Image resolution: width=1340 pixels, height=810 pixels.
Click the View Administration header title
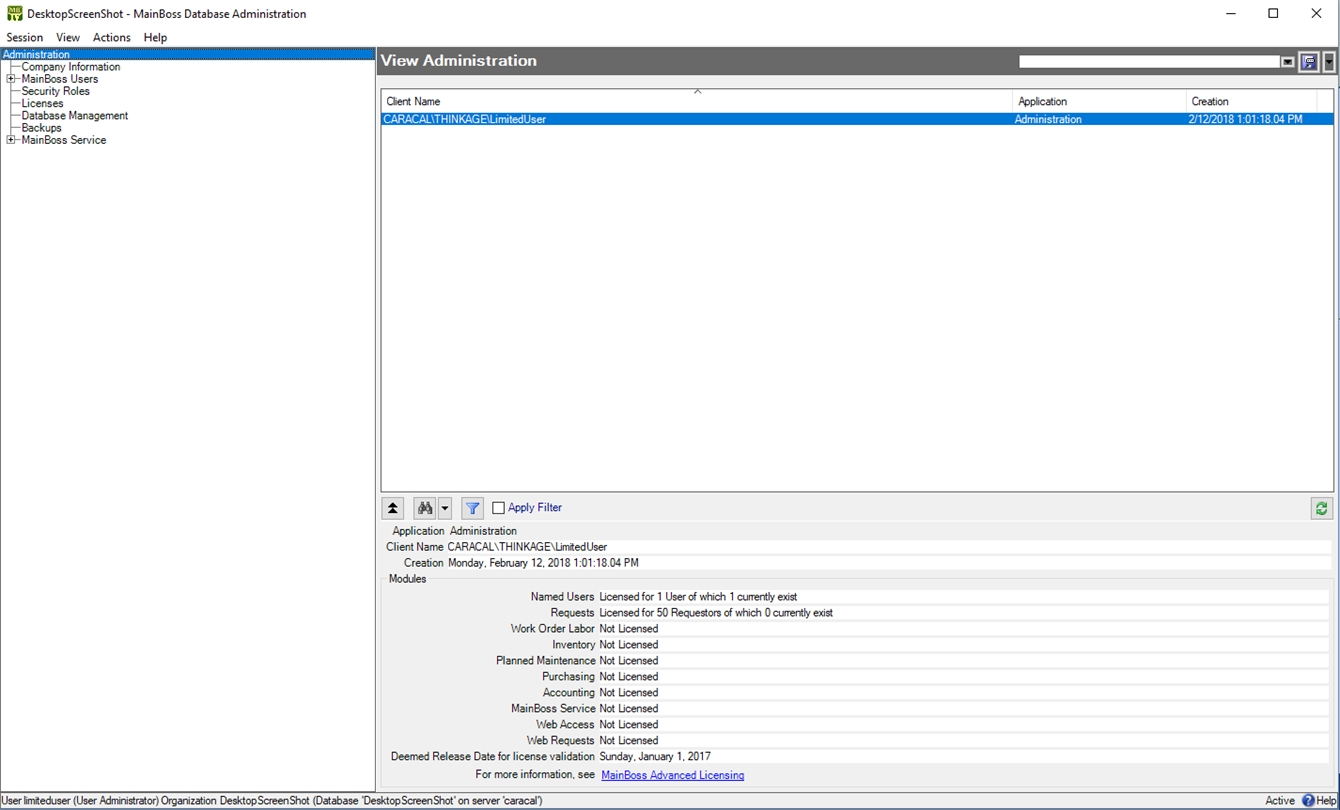[x=459, y=61]
